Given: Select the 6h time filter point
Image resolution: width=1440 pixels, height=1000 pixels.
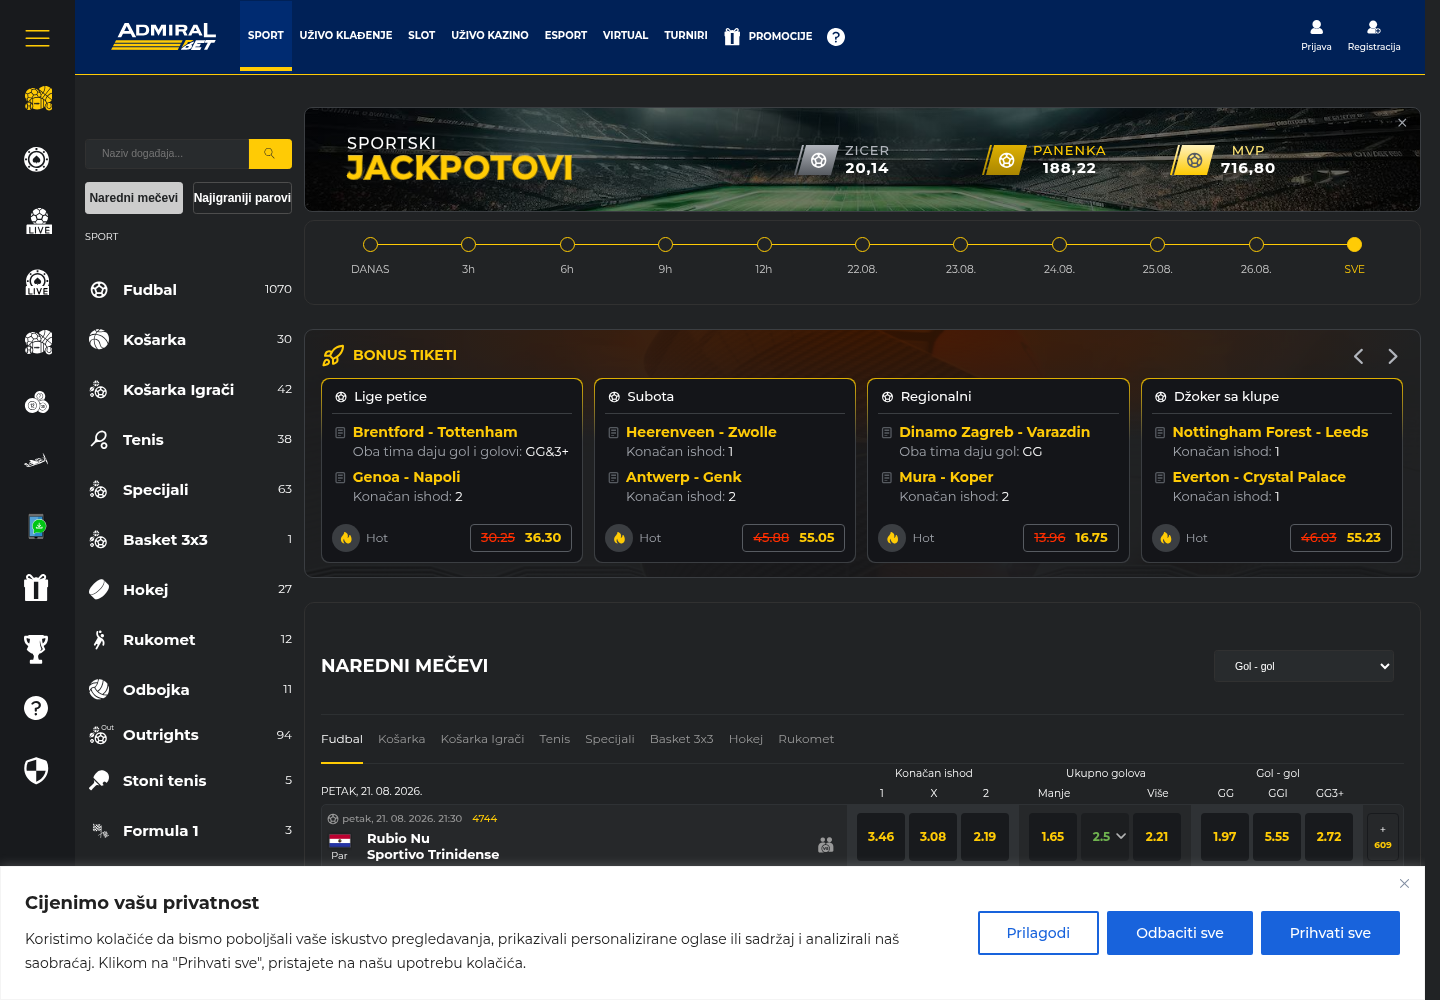Looking at the screenshot, I should tap(567, 245).
